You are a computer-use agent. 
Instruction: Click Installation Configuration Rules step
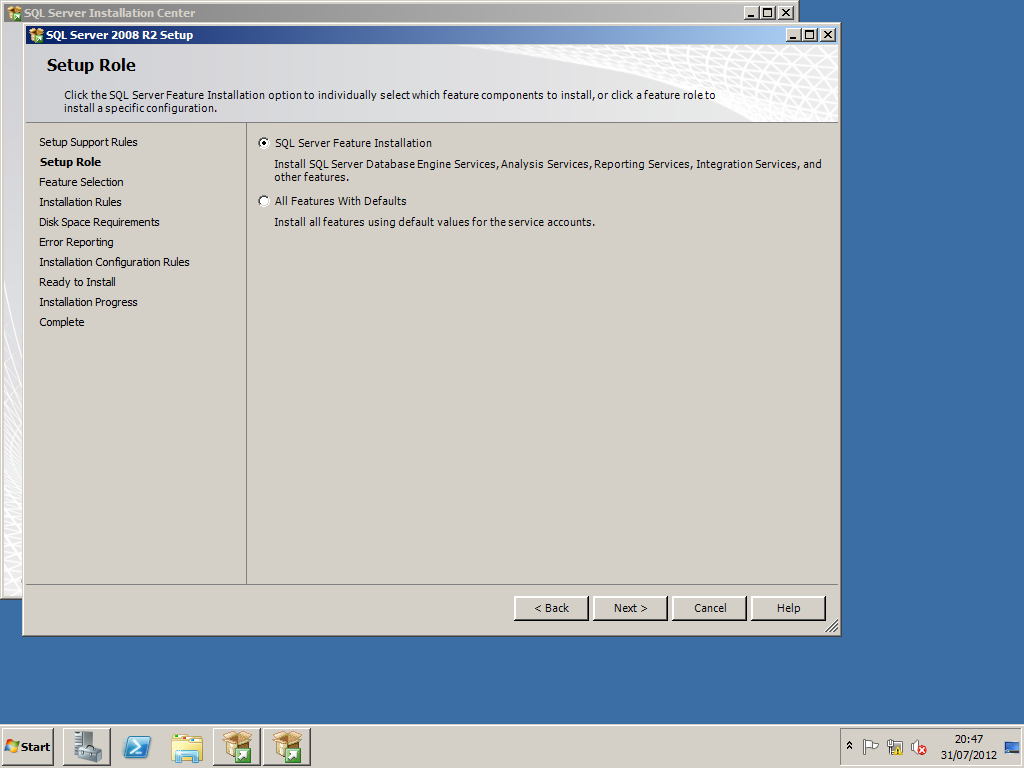tap(114, 262)
